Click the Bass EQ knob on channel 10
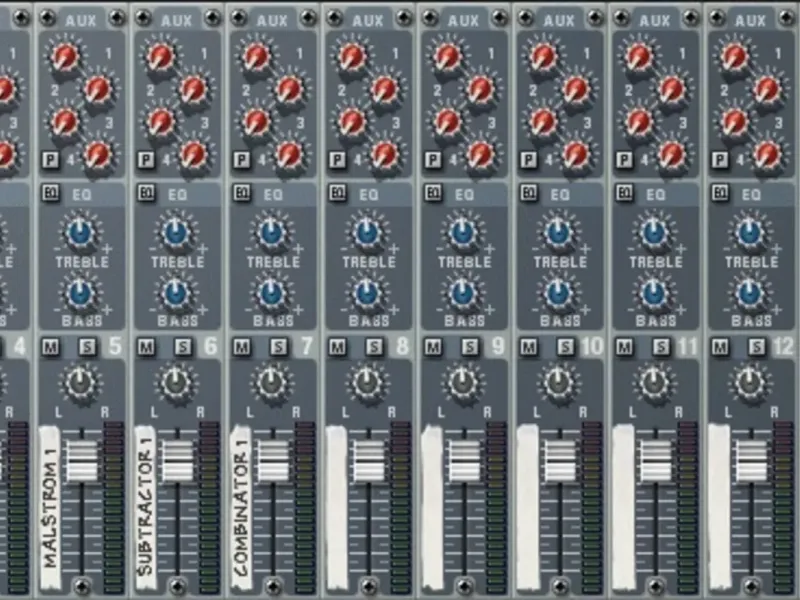This screenshot has height=600, width=800. pos(559,293)
